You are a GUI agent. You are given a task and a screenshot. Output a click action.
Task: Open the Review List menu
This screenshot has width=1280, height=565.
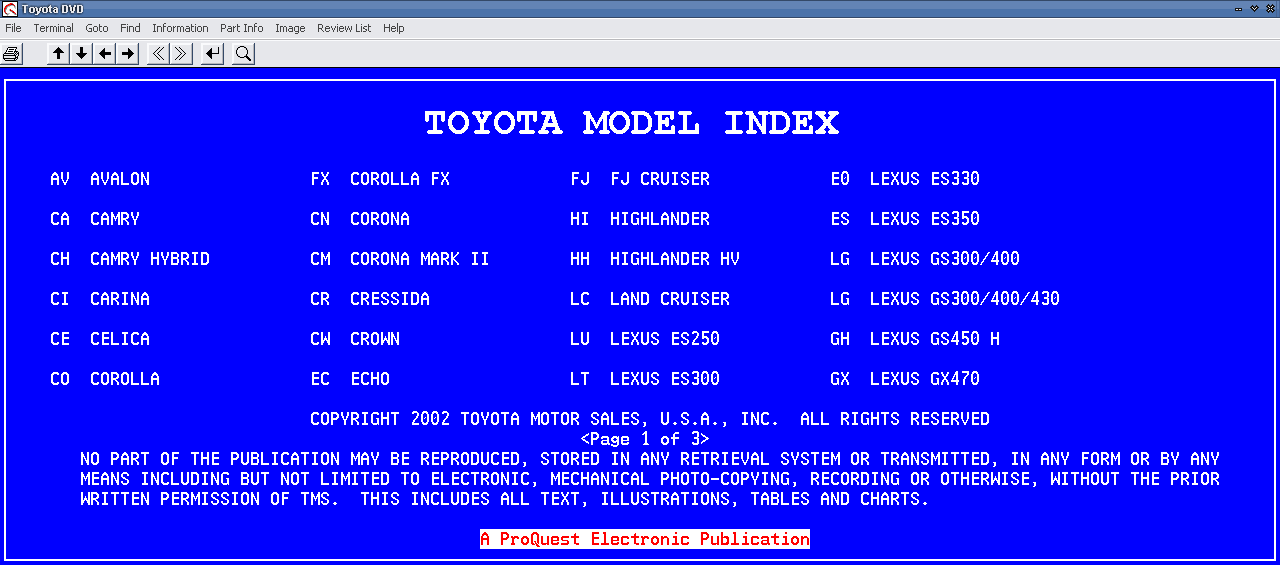pos(344,28)
